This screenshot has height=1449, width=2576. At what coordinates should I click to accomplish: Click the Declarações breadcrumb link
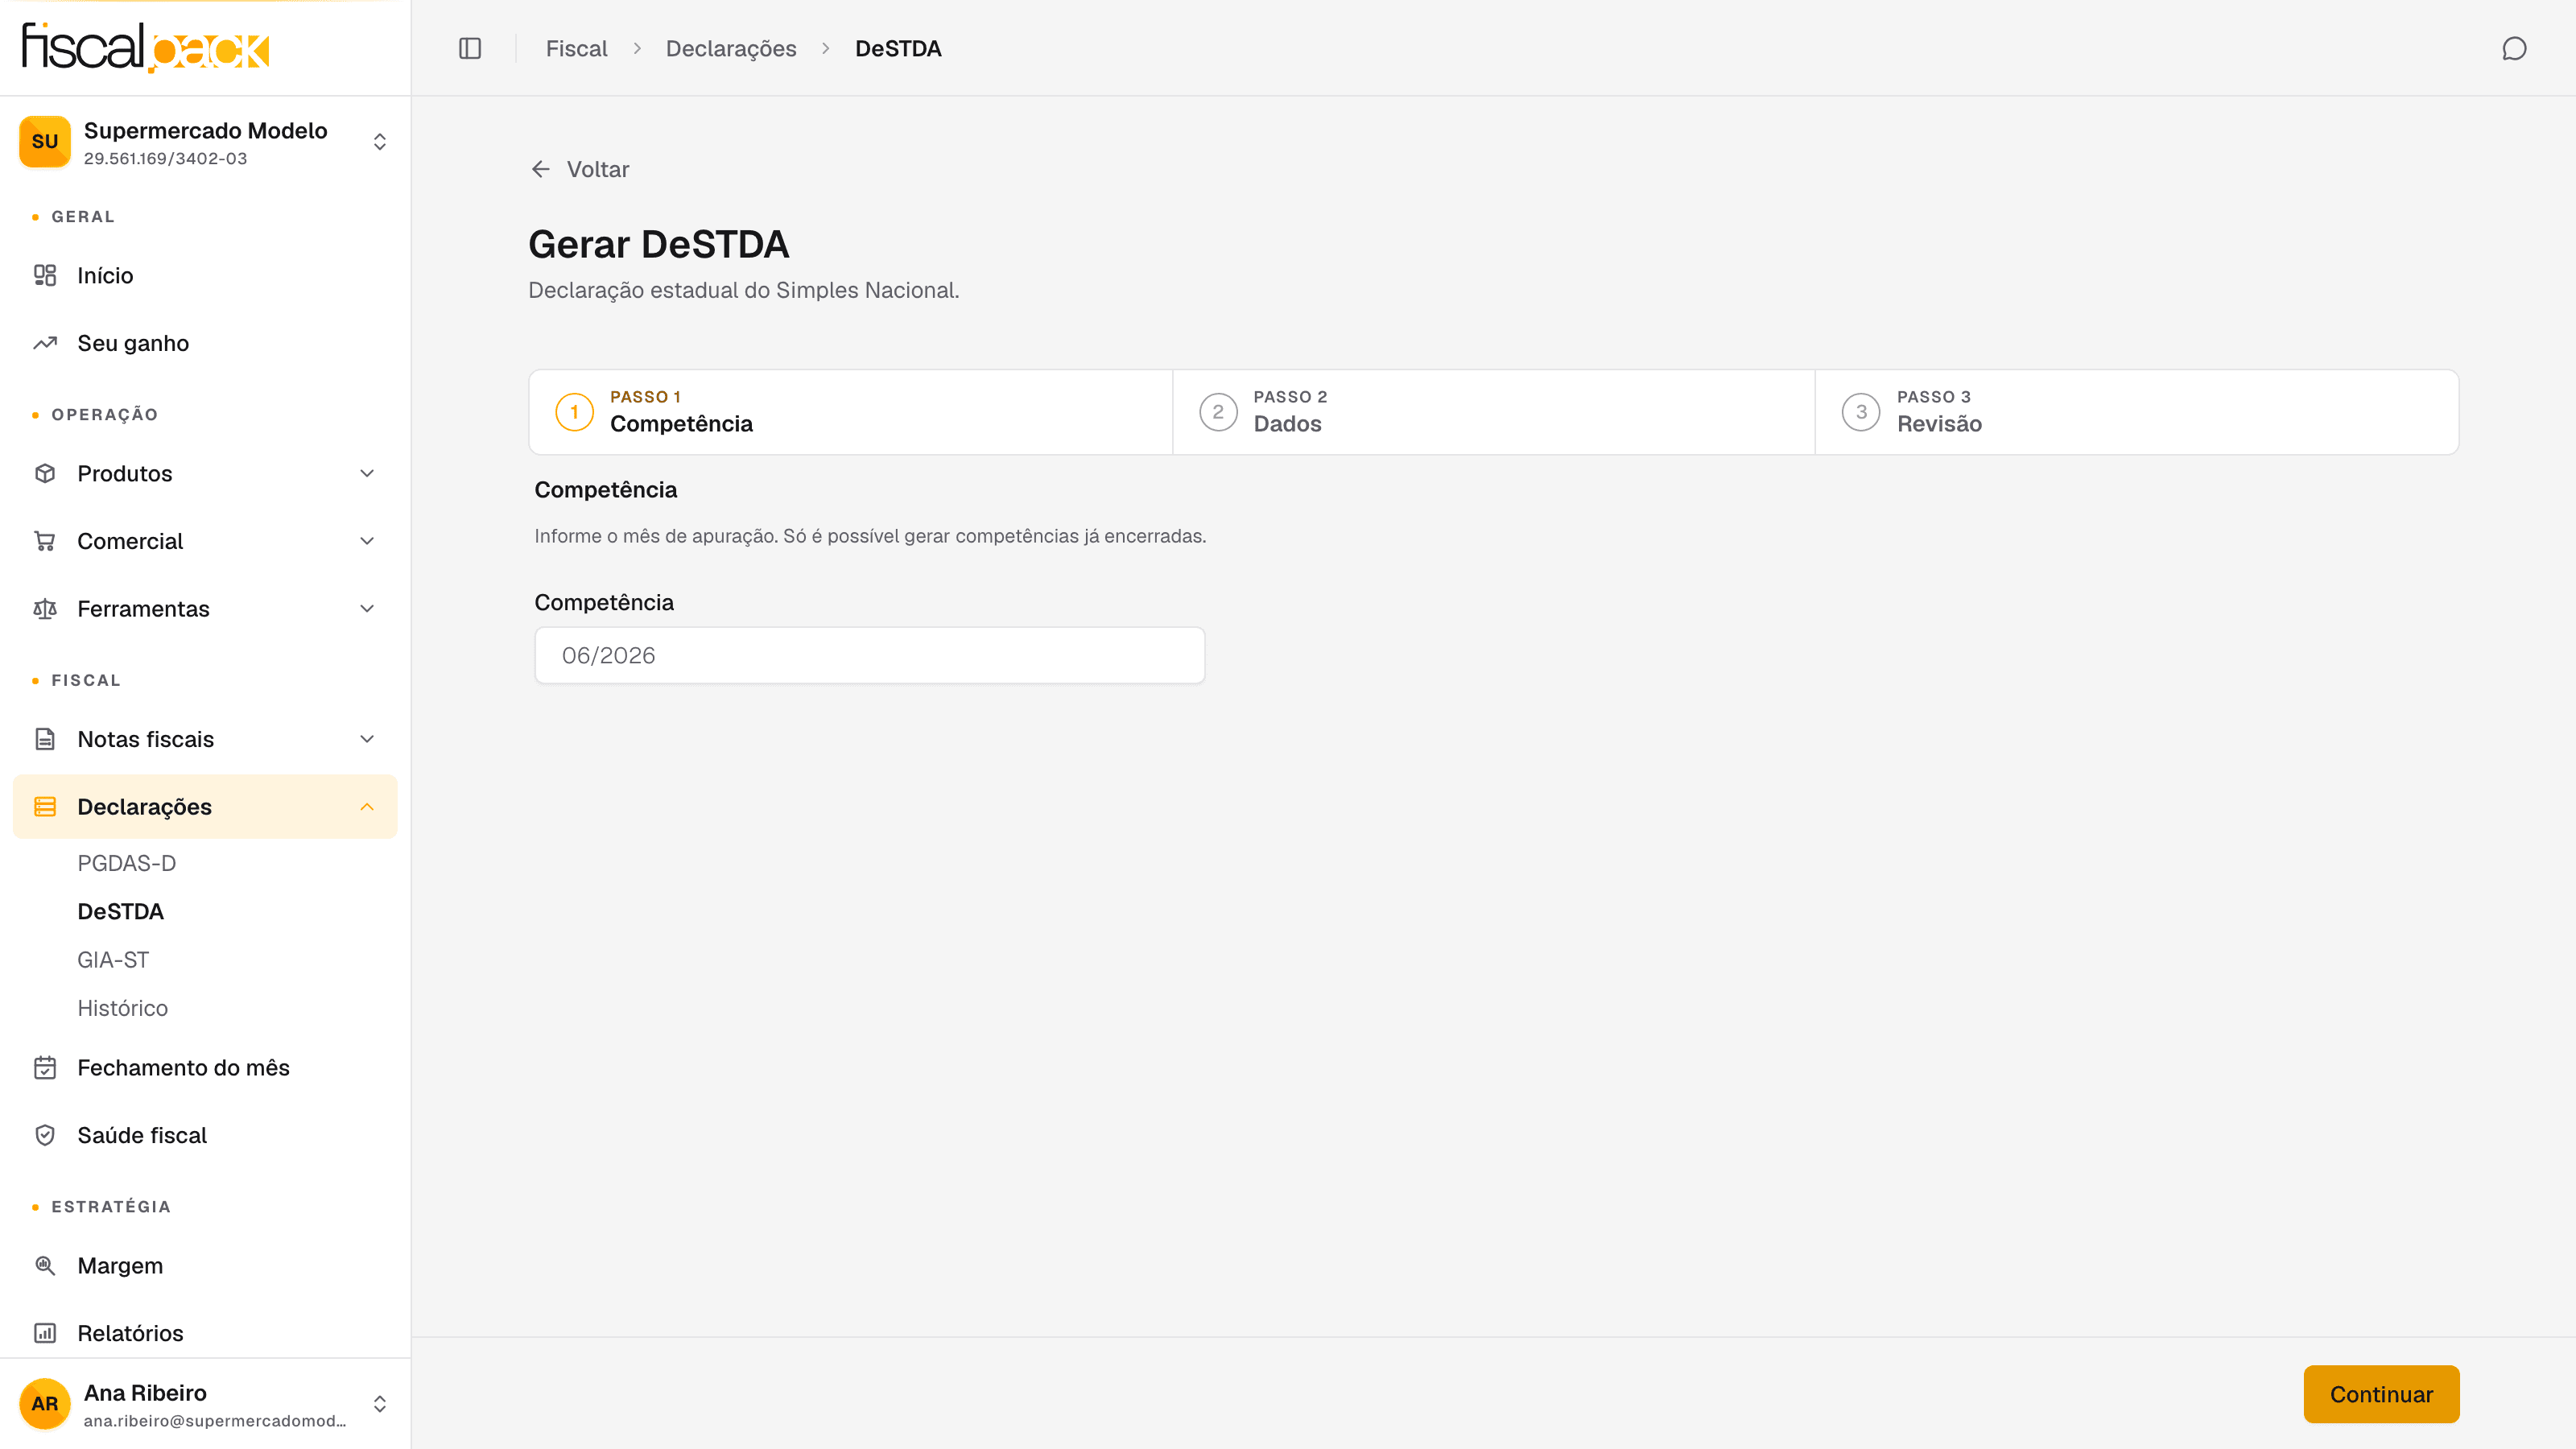coord(731,48)
